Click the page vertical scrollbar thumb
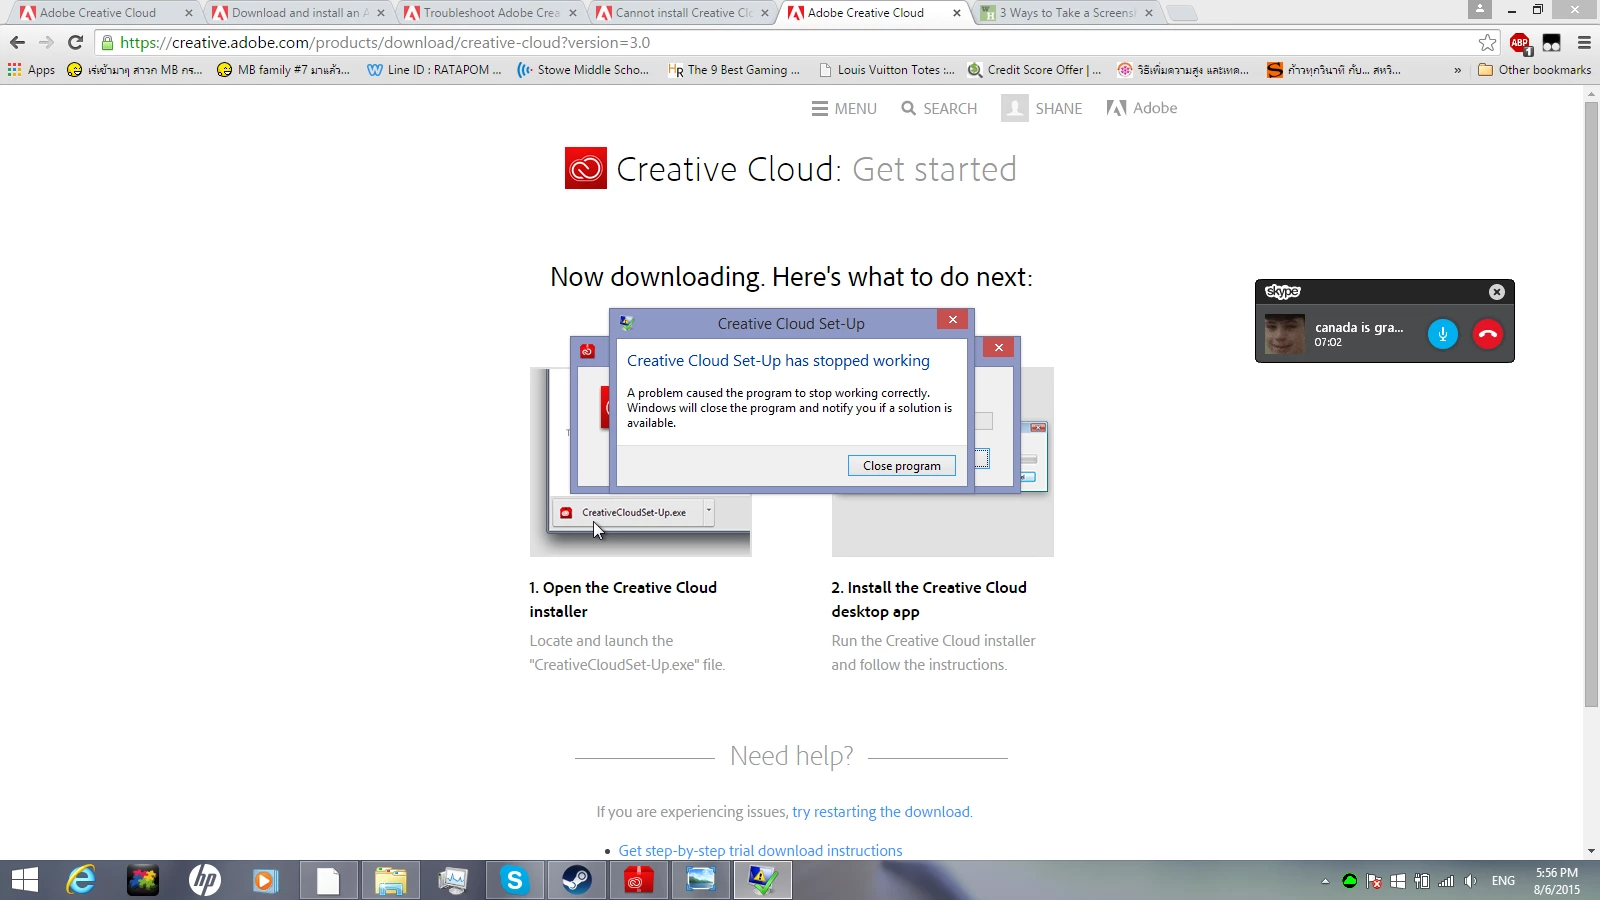 coord(1591,404)
